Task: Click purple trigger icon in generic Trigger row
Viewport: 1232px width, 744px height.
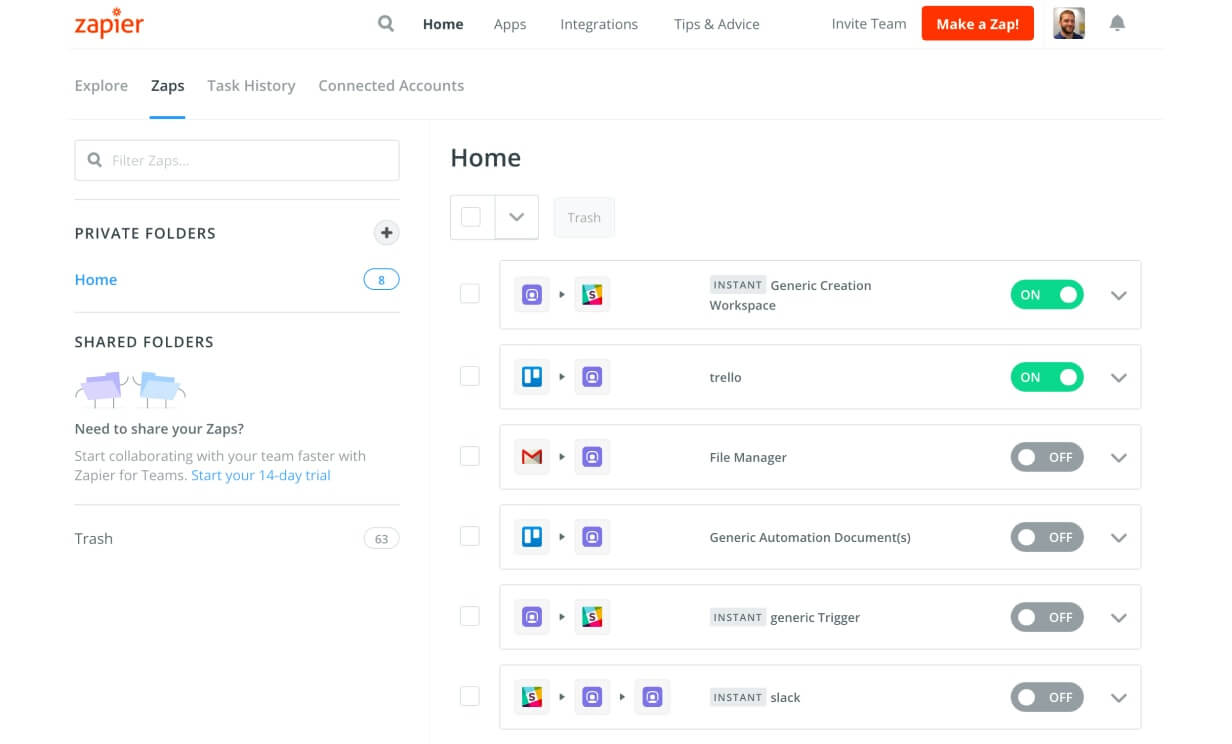Action: point(532,617)
